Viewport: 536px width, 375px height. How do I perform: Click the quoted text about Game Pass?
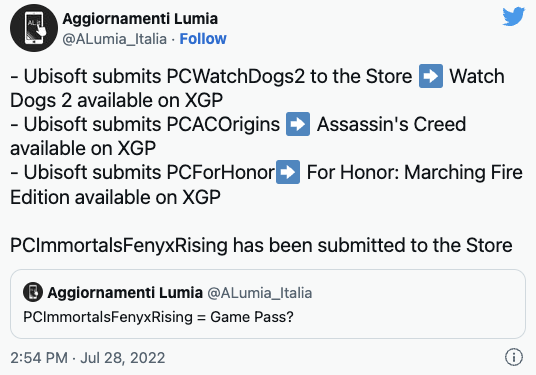pyautogui.click(x=158, y=317)
